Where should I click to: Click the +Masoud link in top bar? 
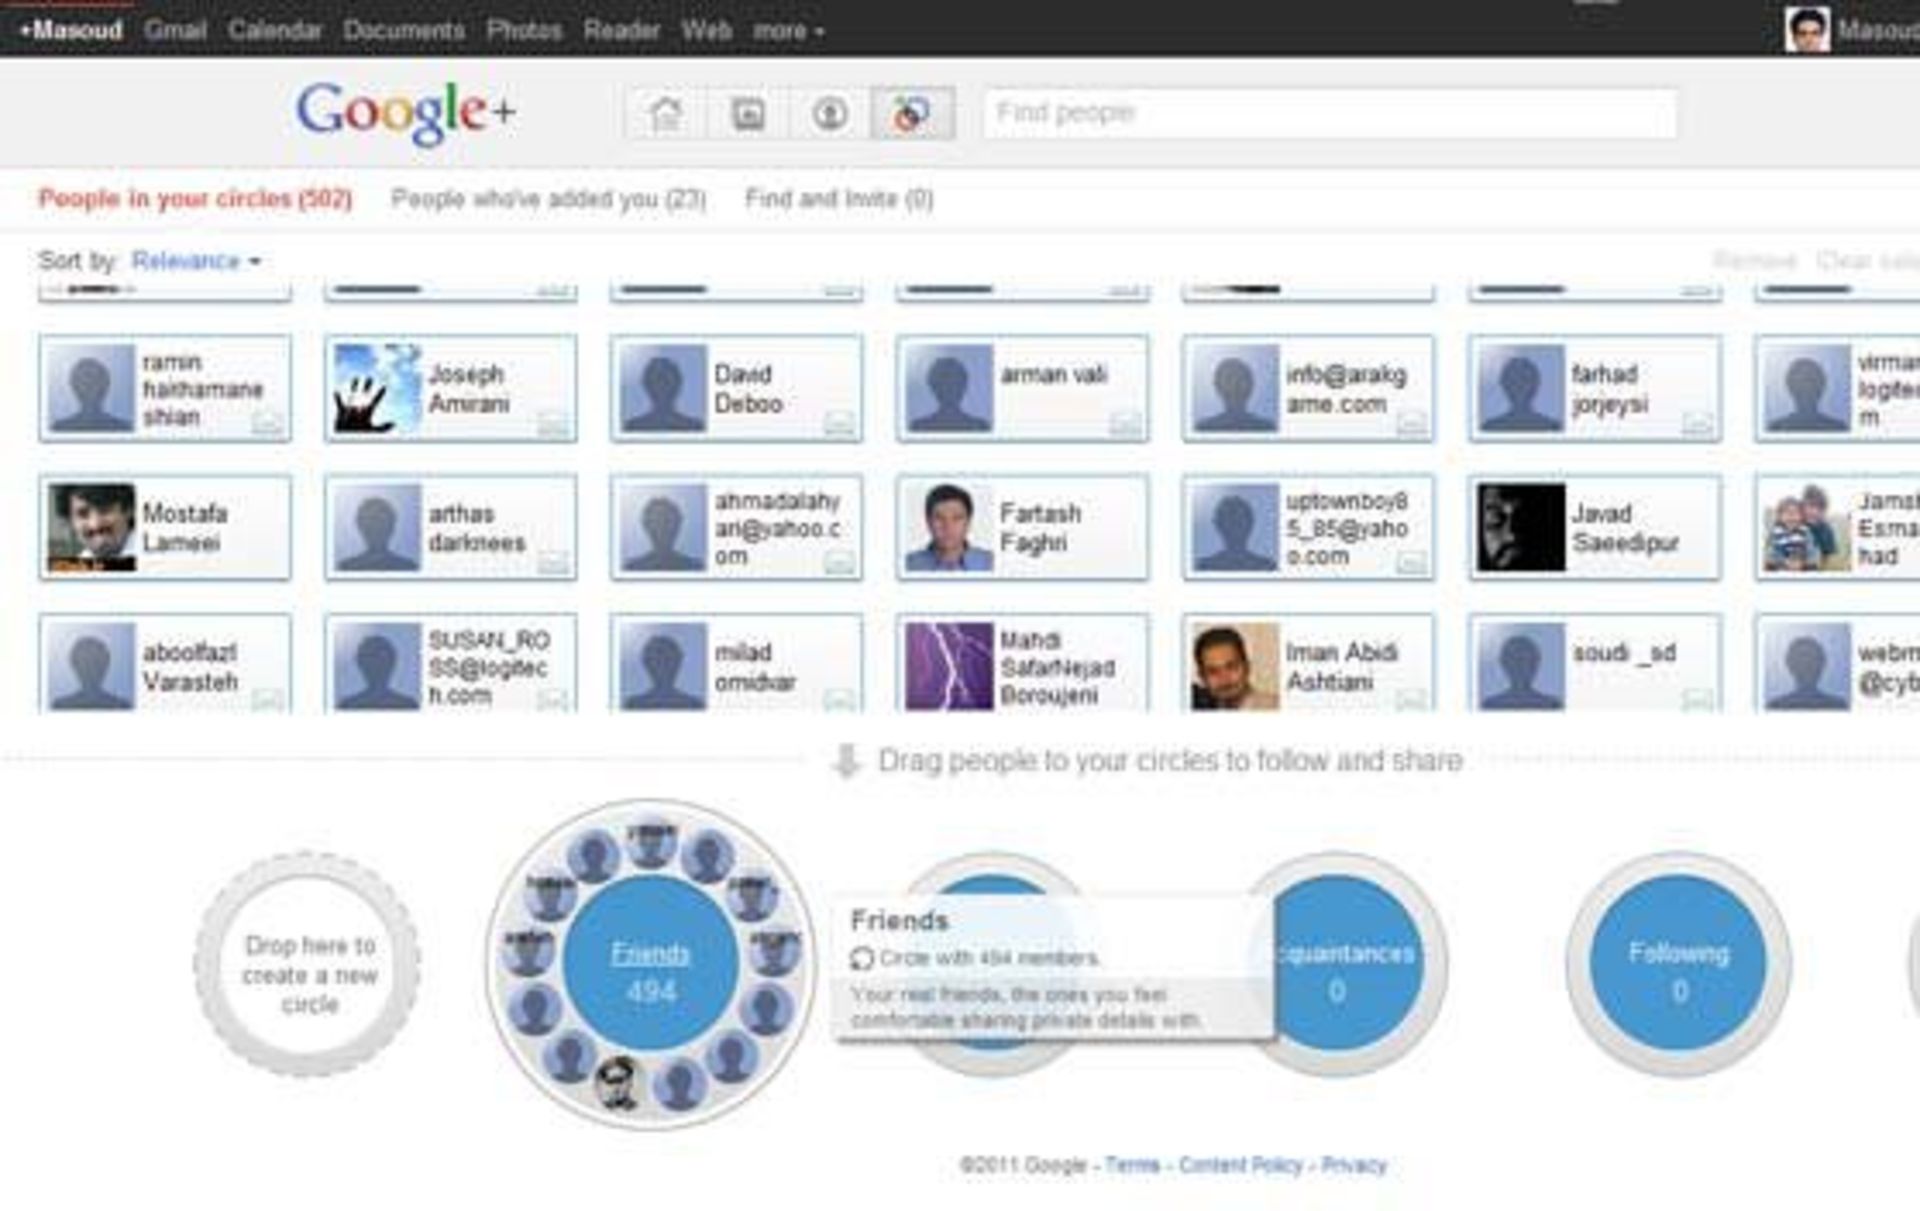click(x=70, y=30)
